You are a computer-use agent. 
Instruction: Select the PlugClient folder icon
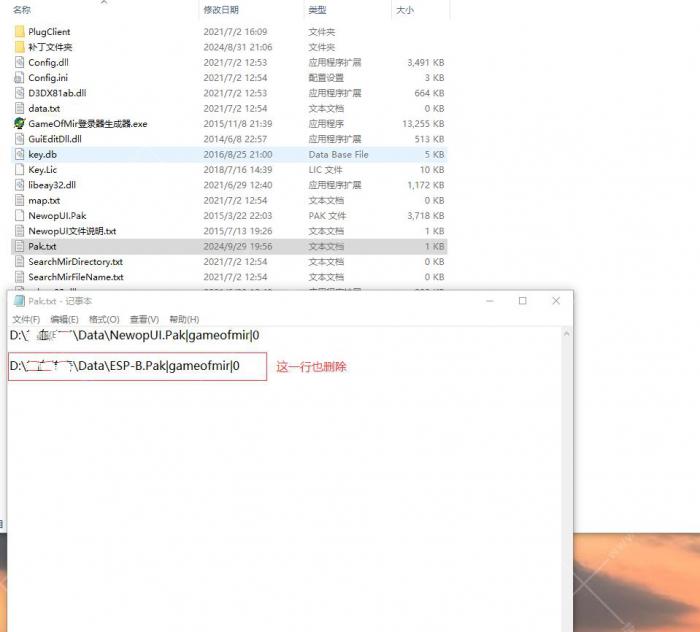[x=19, y=32]
